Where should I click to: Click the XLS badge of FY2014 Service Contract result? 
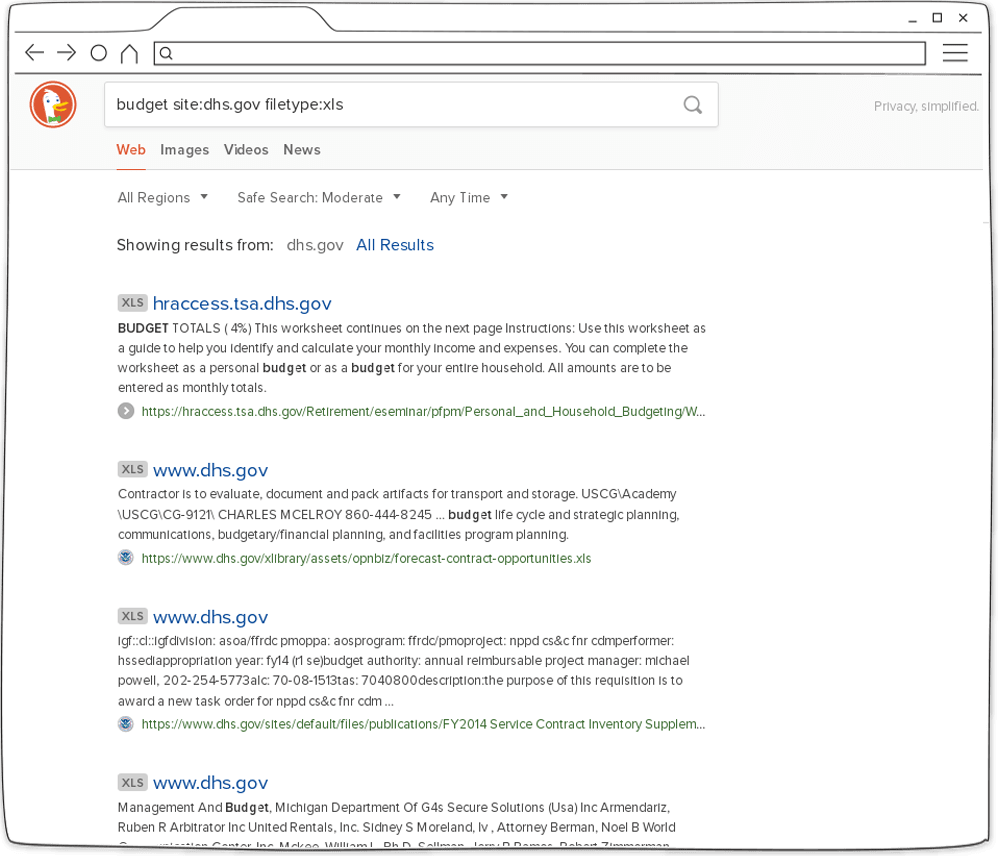click(132, 616)
